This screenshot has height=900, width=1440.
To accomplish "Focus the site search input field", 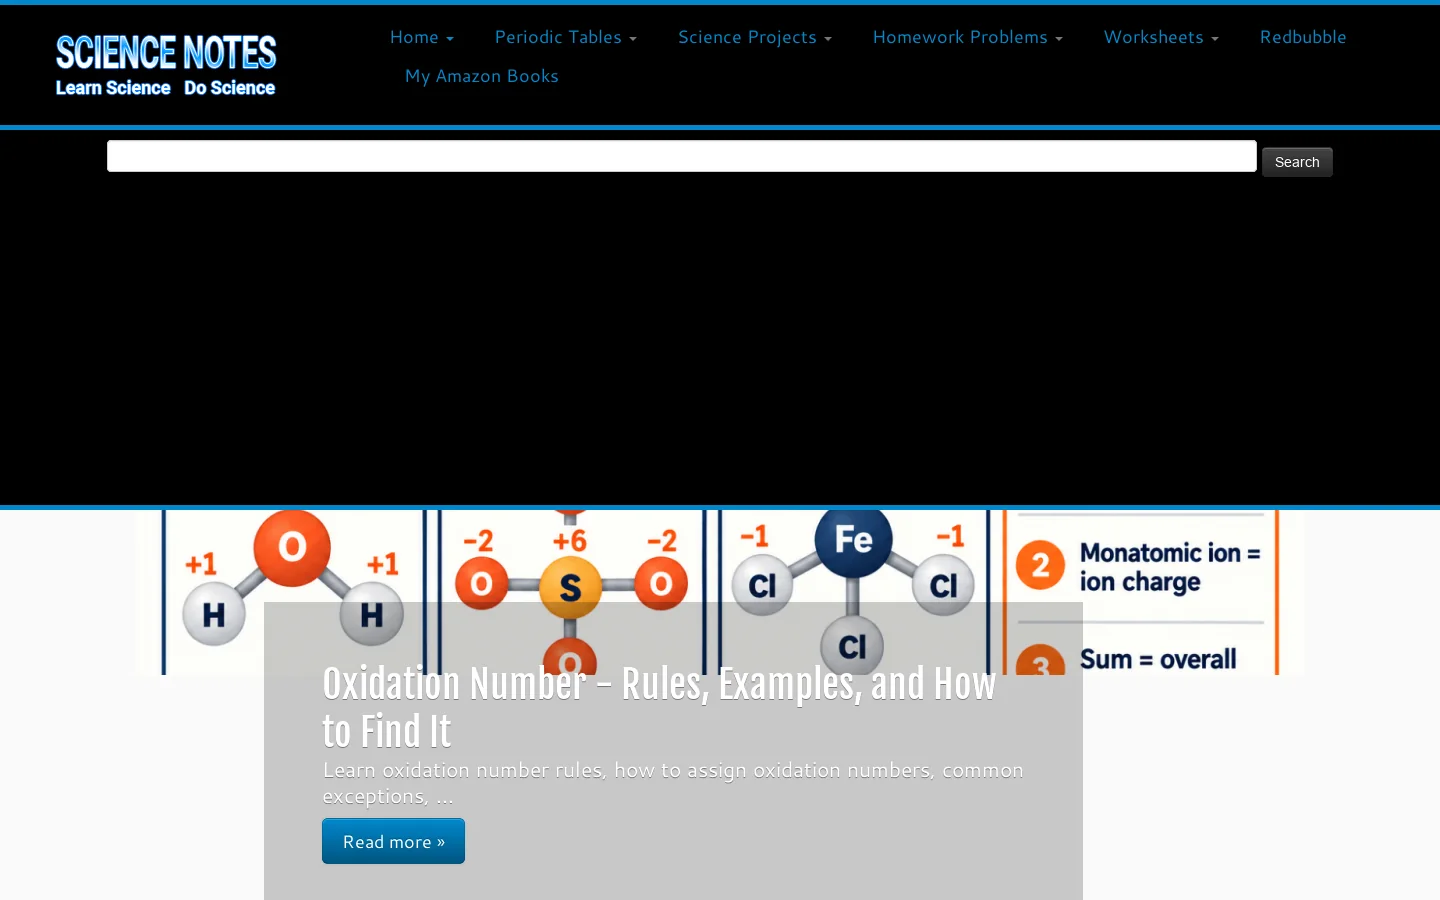I will tap(682, 156).
